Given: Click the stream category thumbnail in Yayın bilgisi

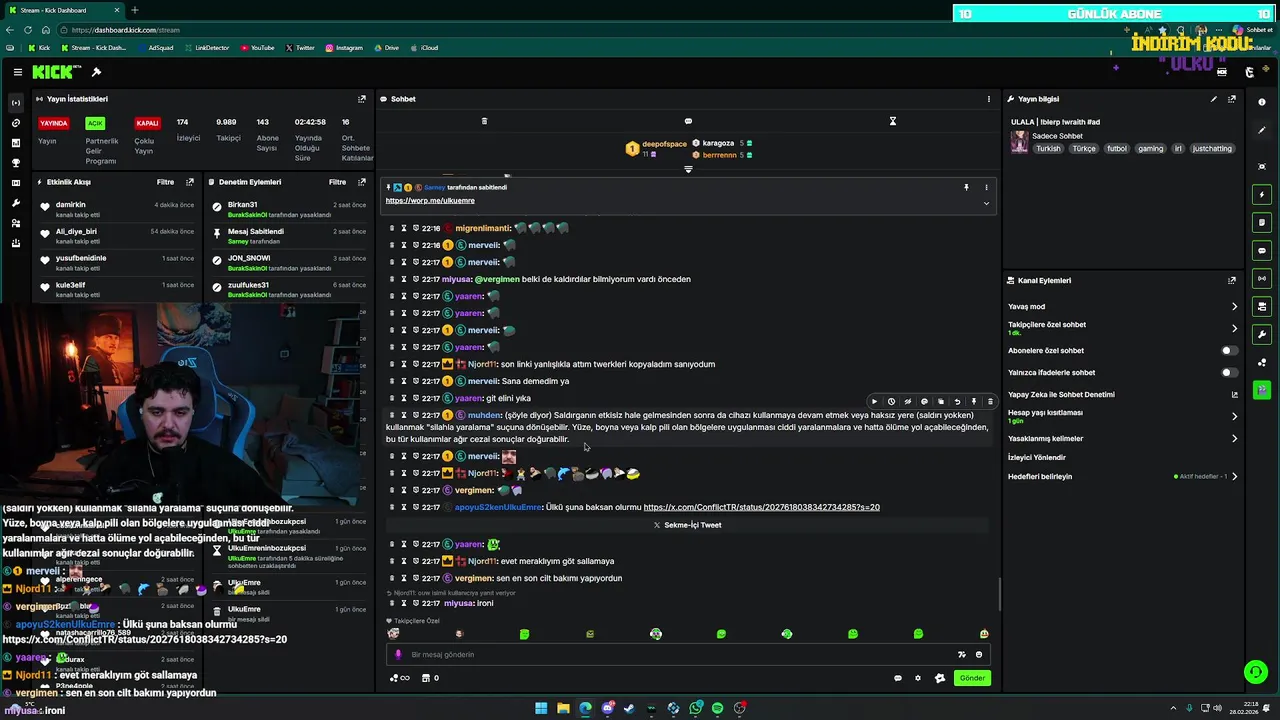Looking at the screenshot, I should tap(1019, 142).
